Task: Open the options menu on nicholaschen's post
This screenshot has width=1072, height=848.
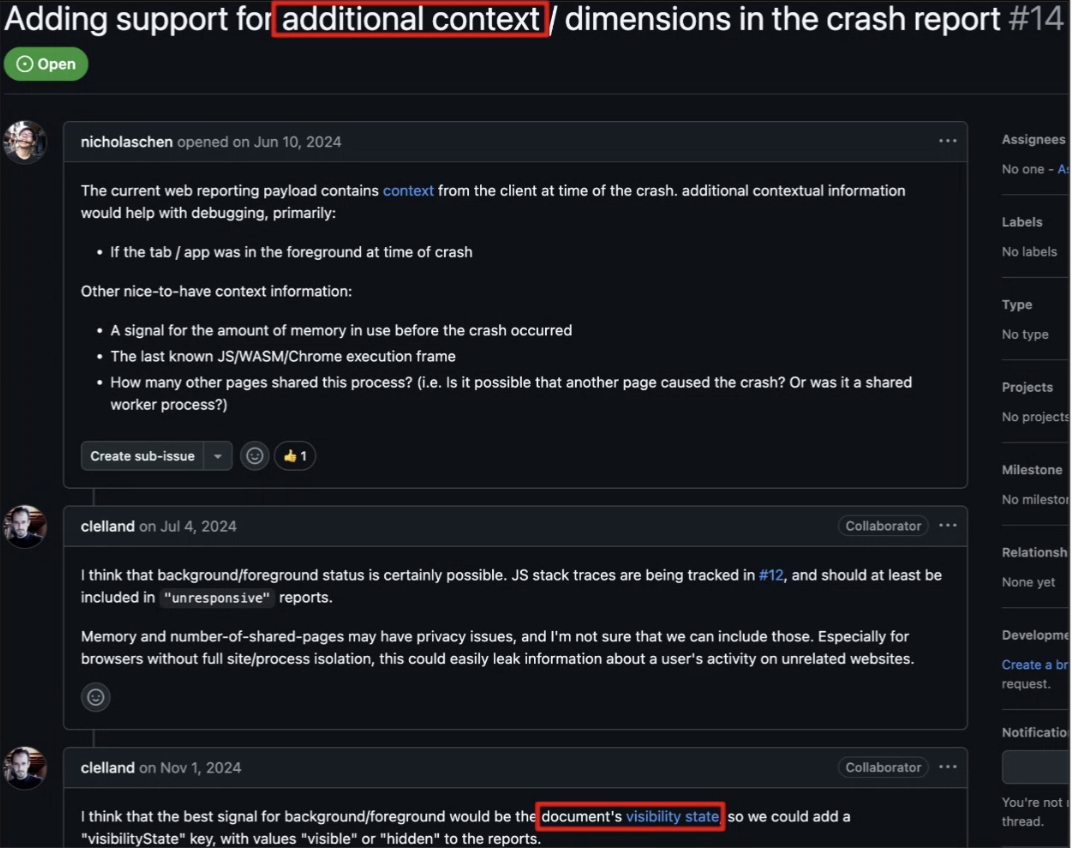Action: click(948, 141)
